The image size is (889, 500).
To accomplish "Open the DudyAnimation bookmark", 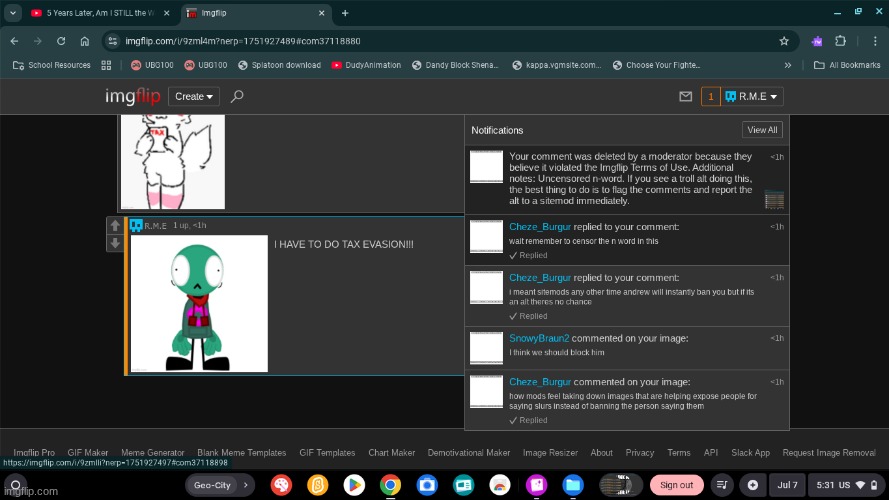I will (x=366, y=65).
